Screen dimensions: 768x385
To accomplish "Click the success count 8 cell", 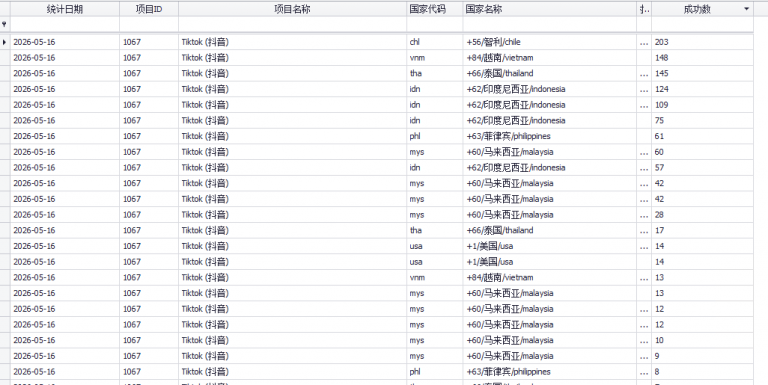I will click(x=702, y=371).
